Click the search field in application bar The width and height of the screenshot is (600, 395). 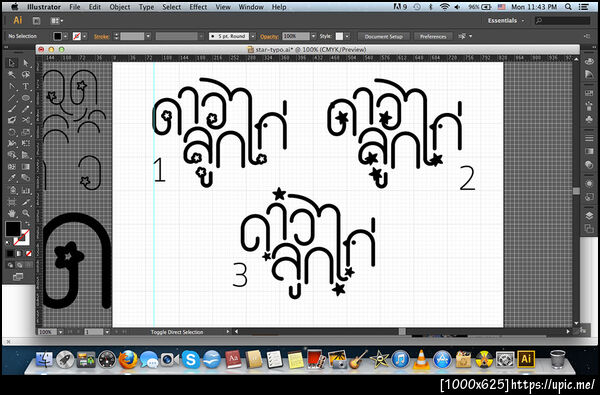tap(563, 21)
